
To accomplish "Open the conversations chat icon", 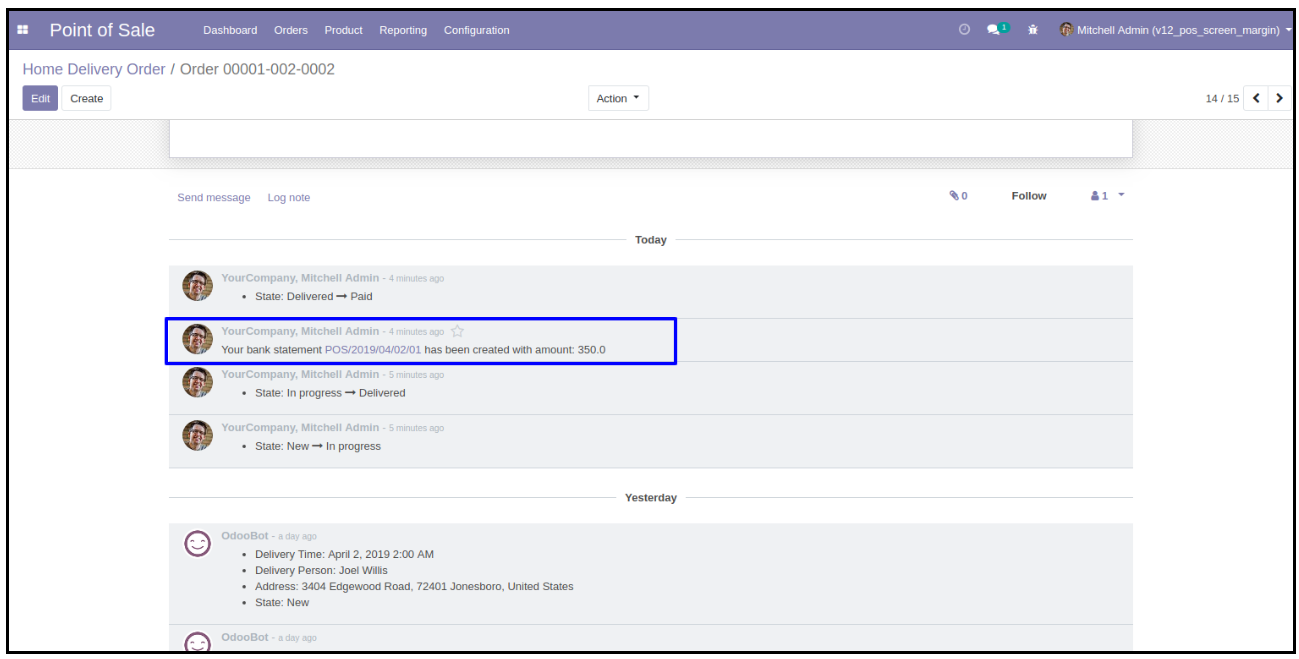I will pyautogui.click(x=996, y=30).
